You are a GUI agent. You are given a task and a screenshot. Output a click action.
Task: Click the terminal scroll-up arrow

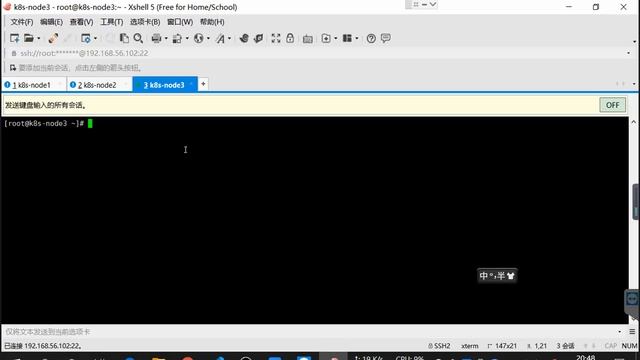point(634,122)
